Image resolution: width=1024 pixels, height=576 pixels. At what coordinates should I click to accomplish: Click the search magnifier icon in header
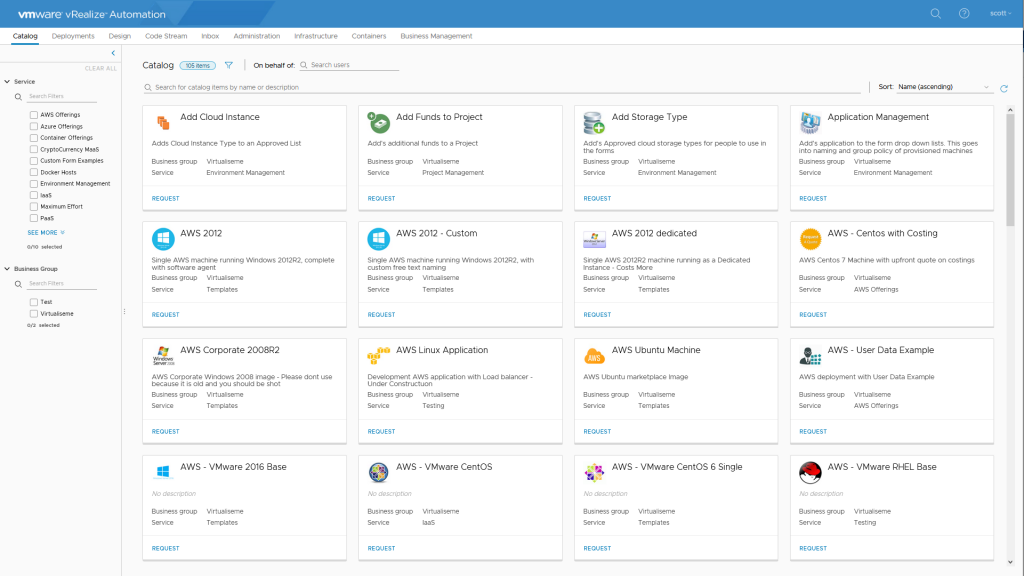point(935,13)
